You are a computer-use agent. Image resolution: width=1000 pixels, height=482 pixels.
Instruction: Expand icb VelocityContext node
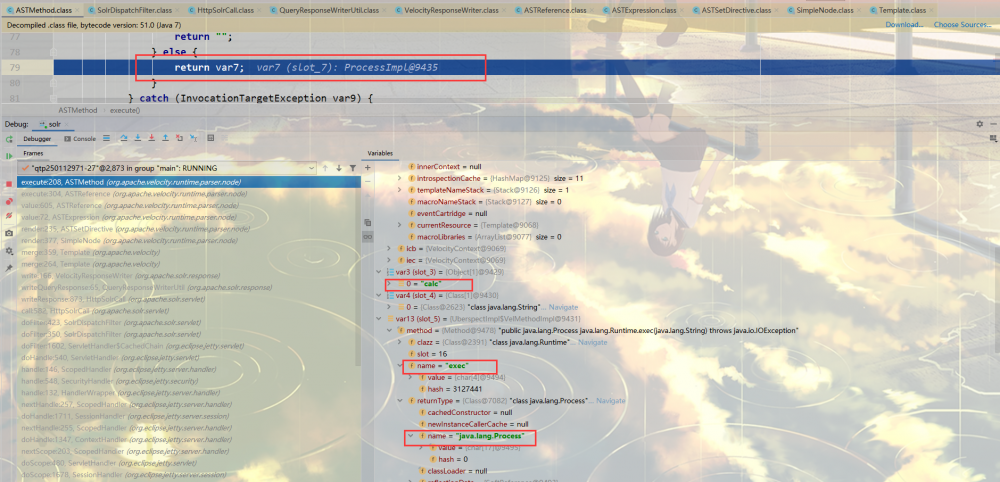click(x=390, y=249)
